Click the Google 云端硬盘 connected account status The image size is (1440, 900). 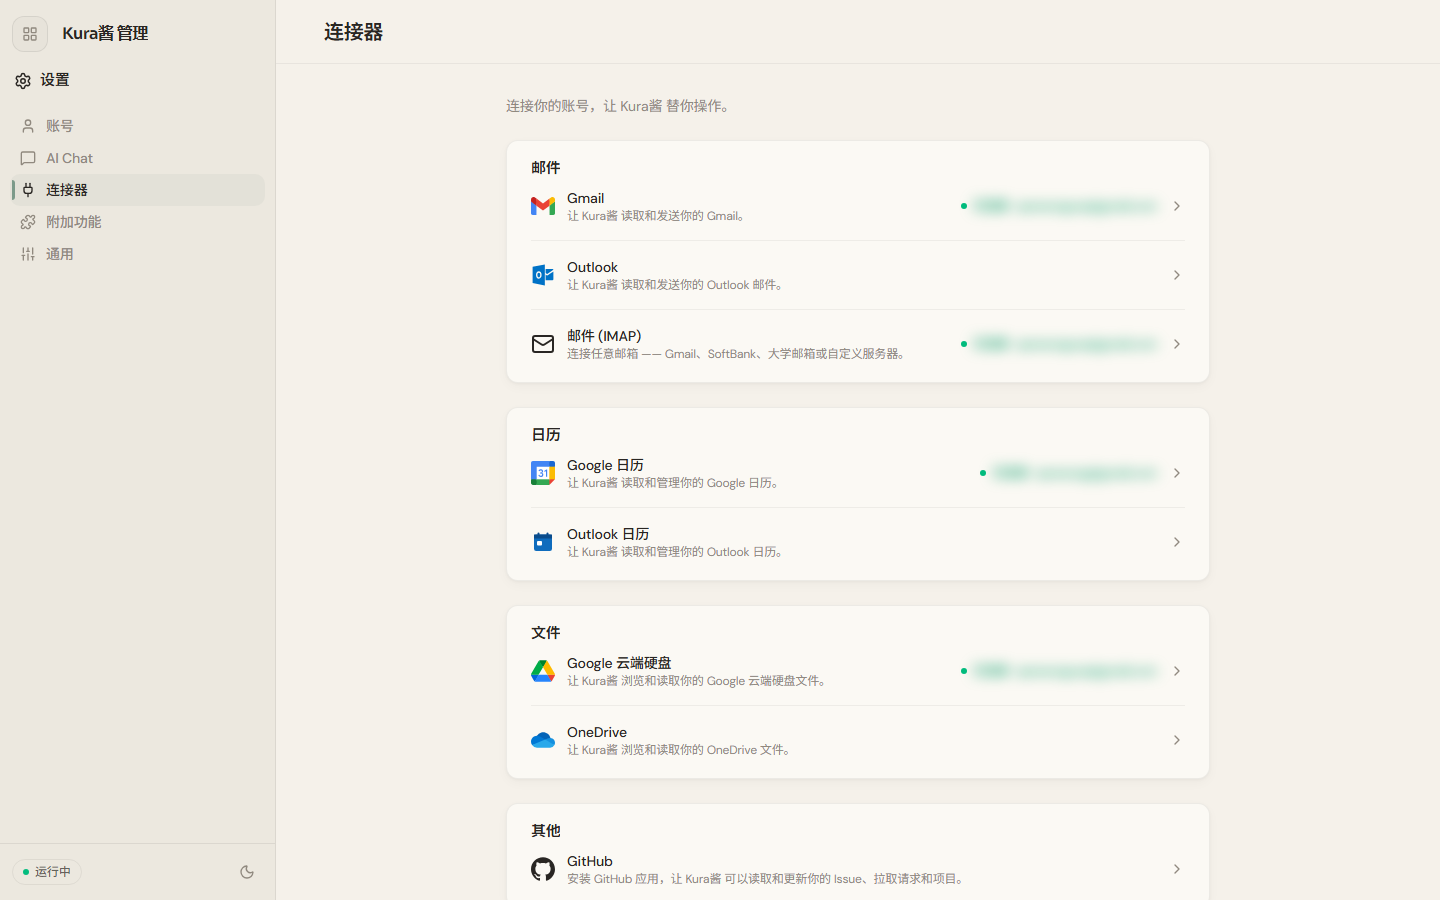coord(1059,671)
